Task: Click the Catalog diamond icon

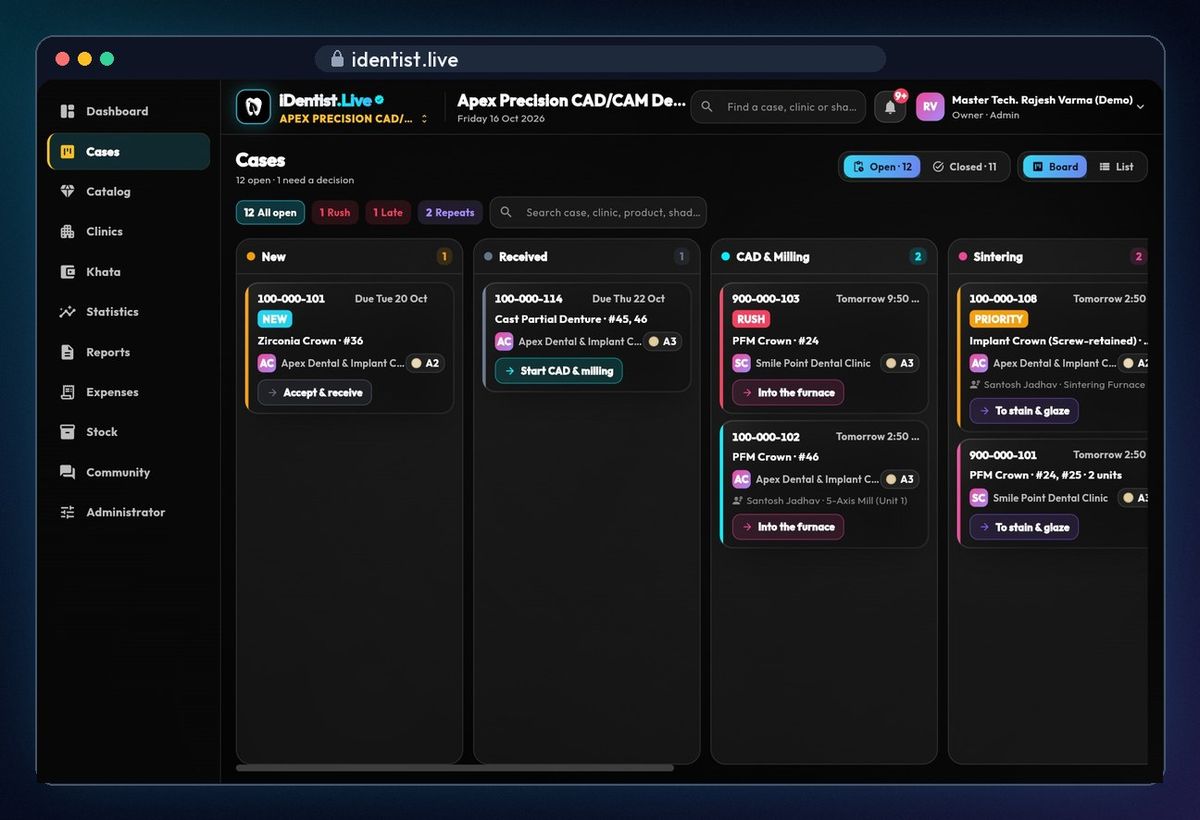Action: click(67, 191)
